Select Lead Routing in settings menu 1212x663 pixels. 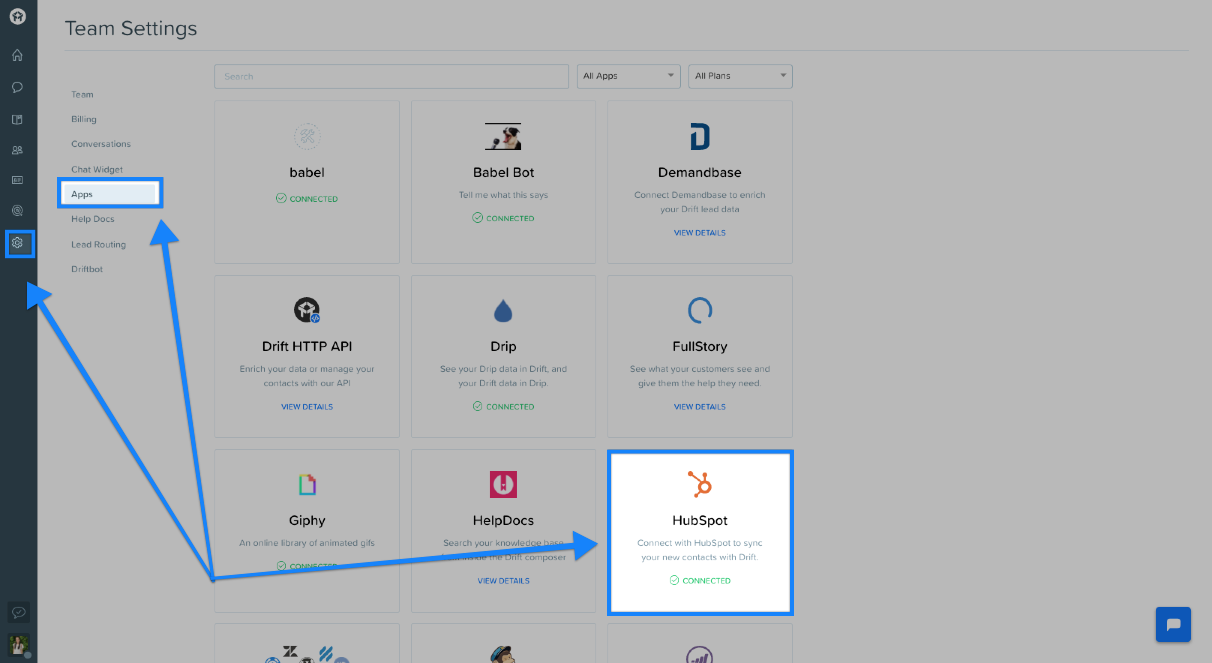[x=98, y=245]
